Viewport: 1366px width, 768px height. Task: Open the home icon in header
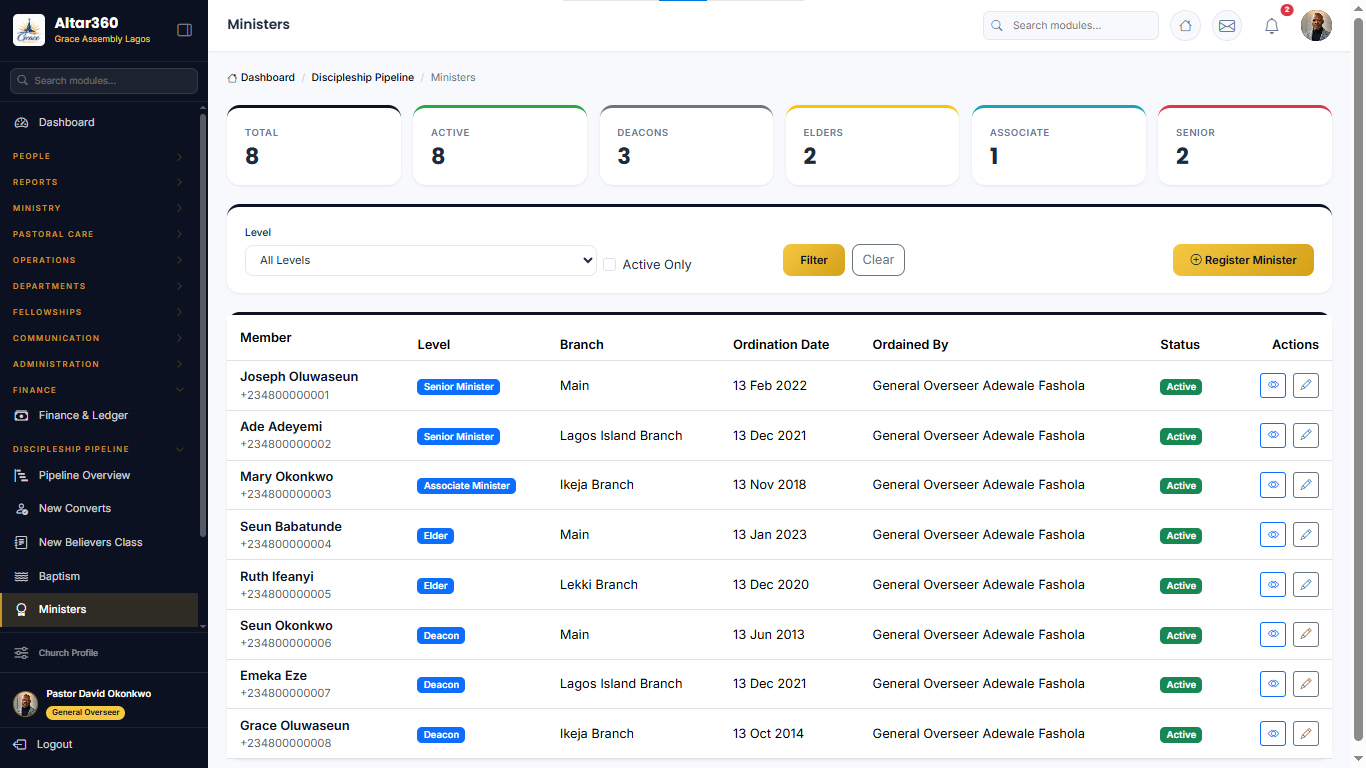[x=1185, y=26]
